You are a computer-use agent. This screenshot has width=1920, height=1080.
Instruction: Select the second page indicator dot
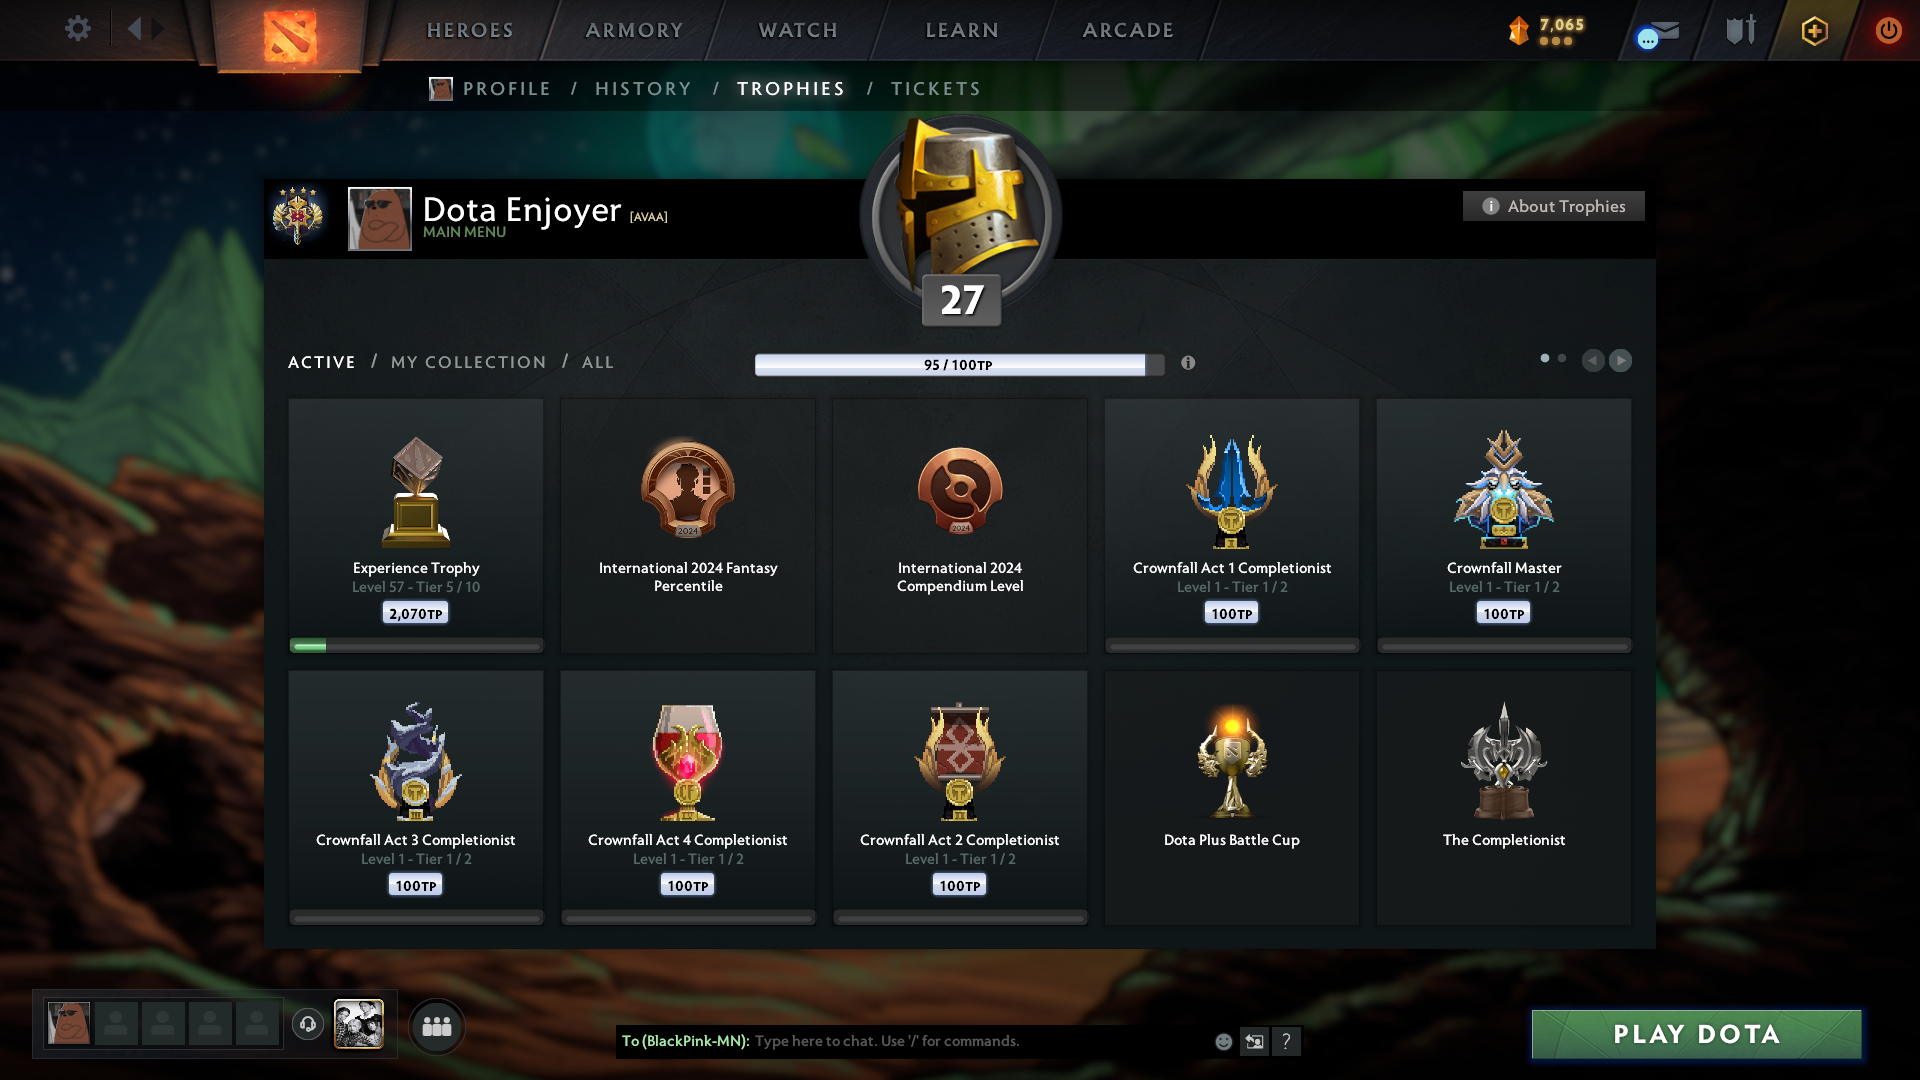1562,358
